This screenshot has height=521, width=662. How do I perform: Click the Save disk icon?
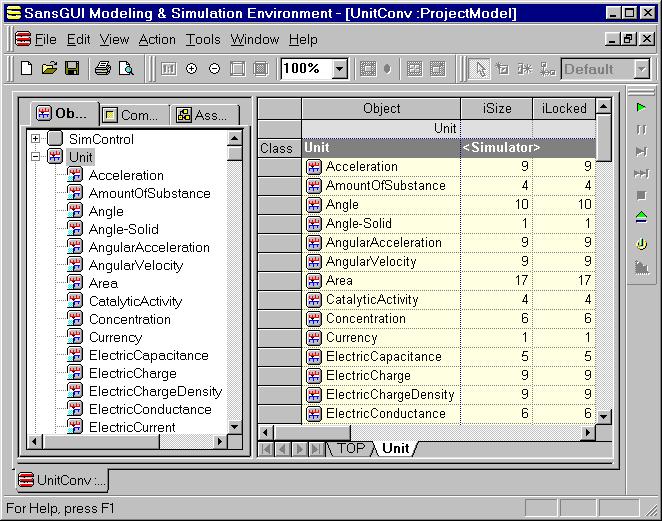[71, 69]
